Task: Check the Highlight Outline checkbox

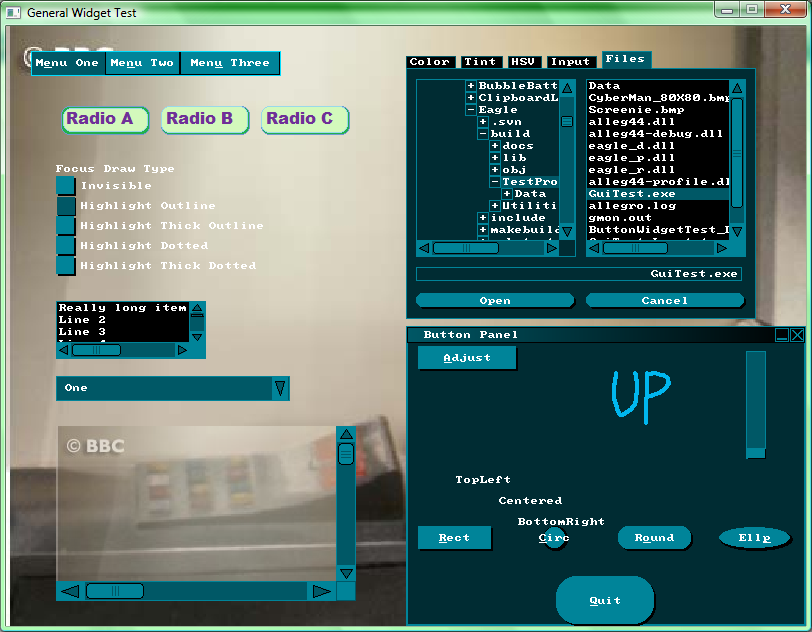Action: [x=66, y=206]
